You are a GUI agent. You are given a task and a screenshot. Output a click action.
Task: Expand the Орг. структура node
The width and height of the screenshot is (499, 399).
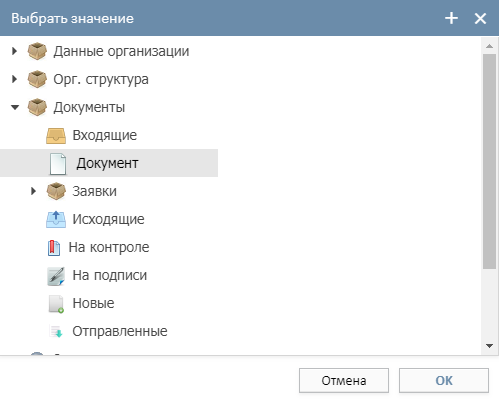(x=14, y=79)
